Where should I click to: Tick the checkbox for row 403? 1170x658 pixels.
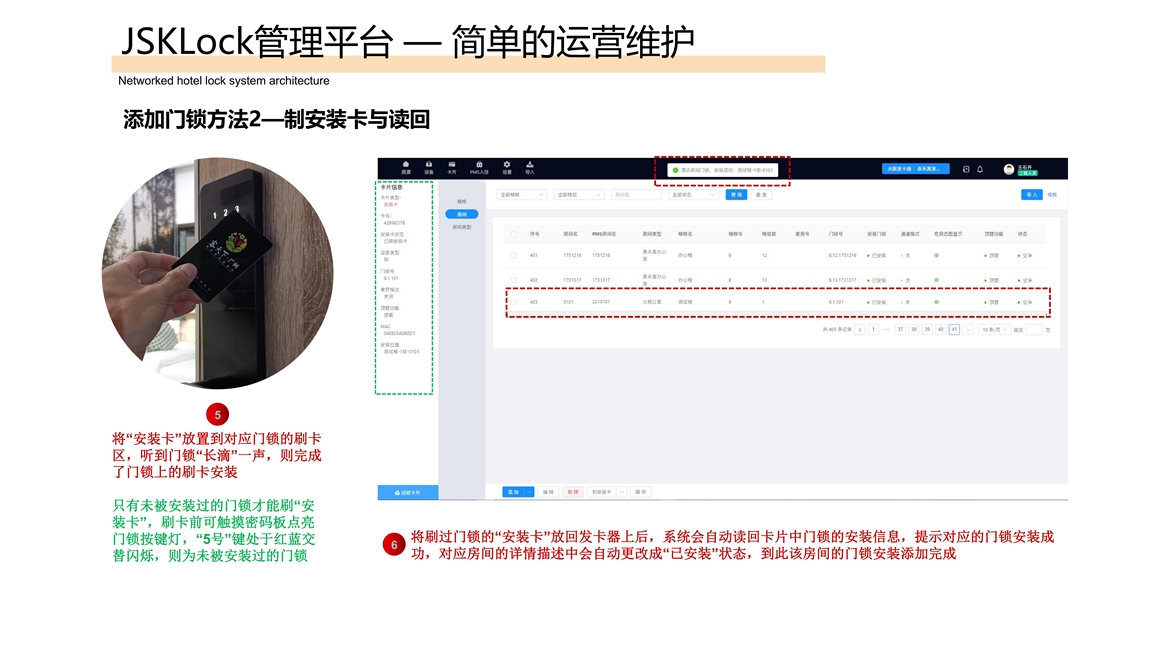[514, 301]
